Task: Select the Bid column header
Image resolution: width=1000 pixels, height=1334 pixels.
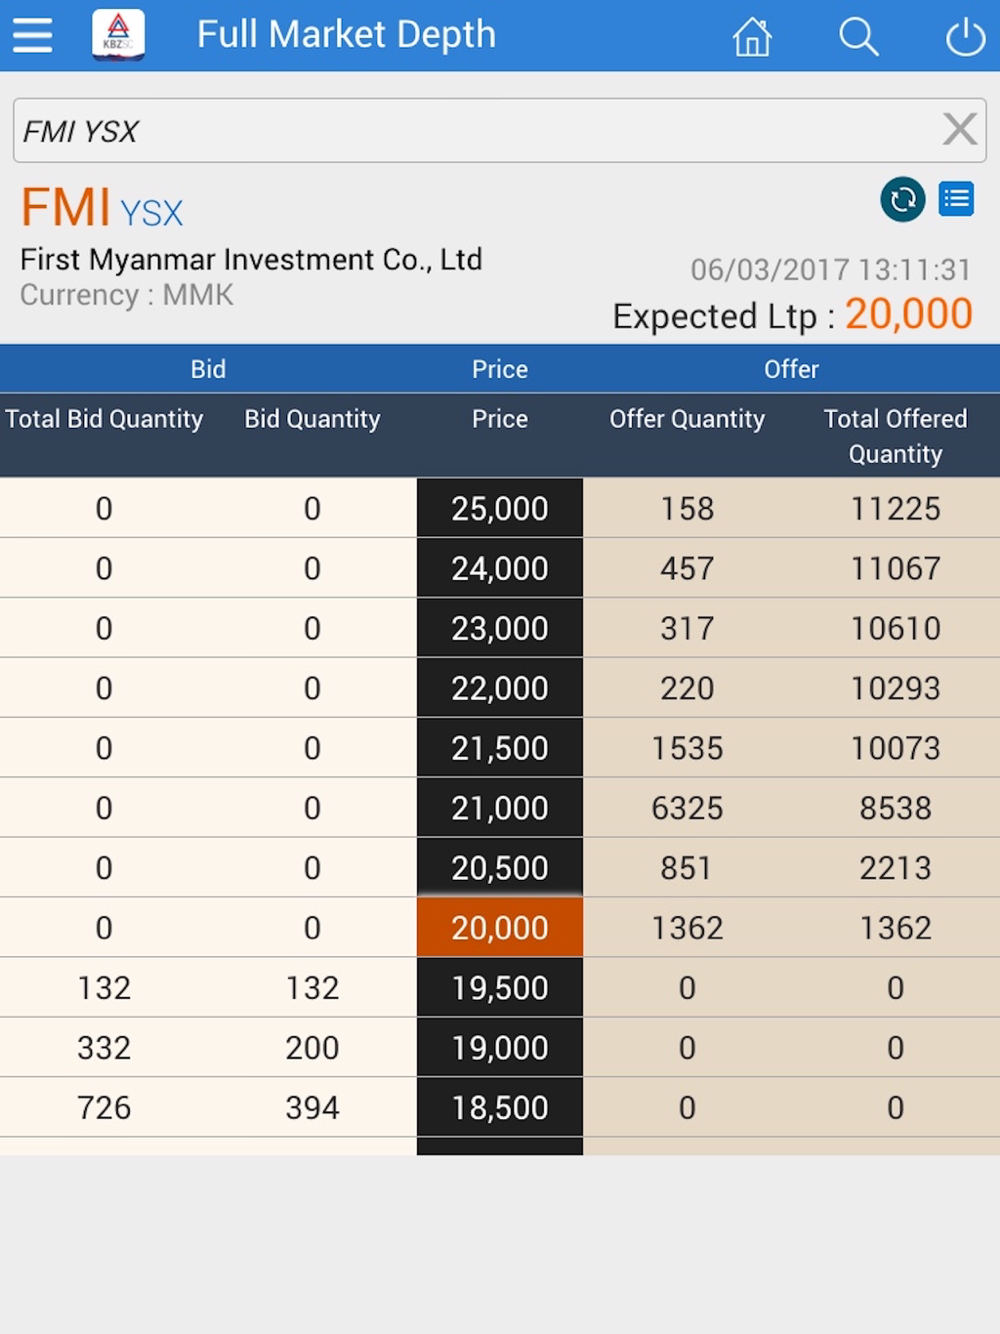Action: pos(208,369)
